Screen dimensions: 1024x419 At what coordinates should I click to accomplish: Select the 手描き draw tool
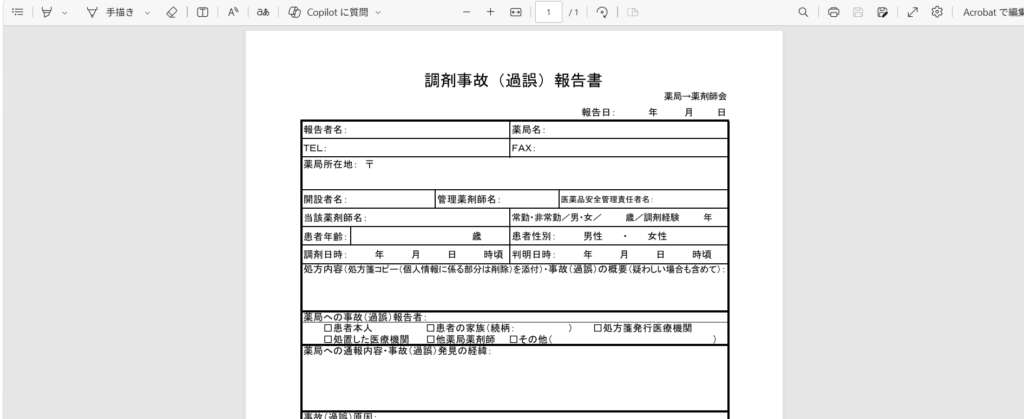click(x=110, y=12)
